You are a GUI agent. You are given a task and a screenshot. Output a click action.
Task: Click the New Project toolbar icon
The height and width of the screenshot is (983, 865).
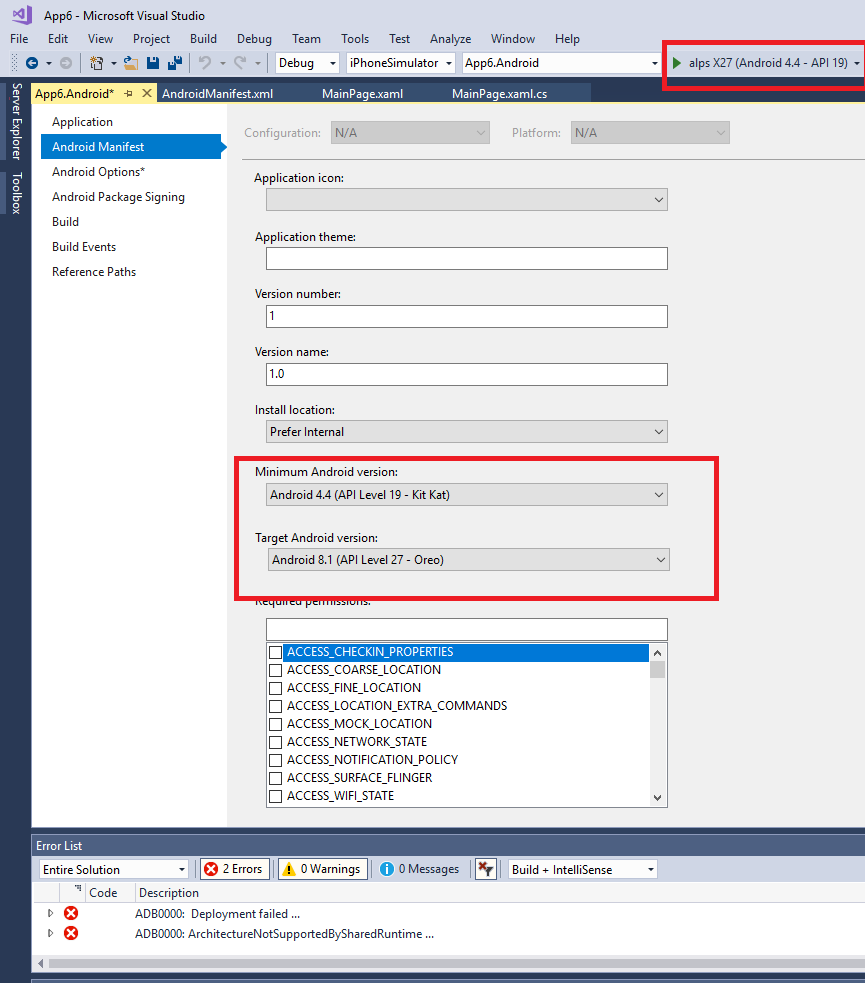(x=96, y=63)
